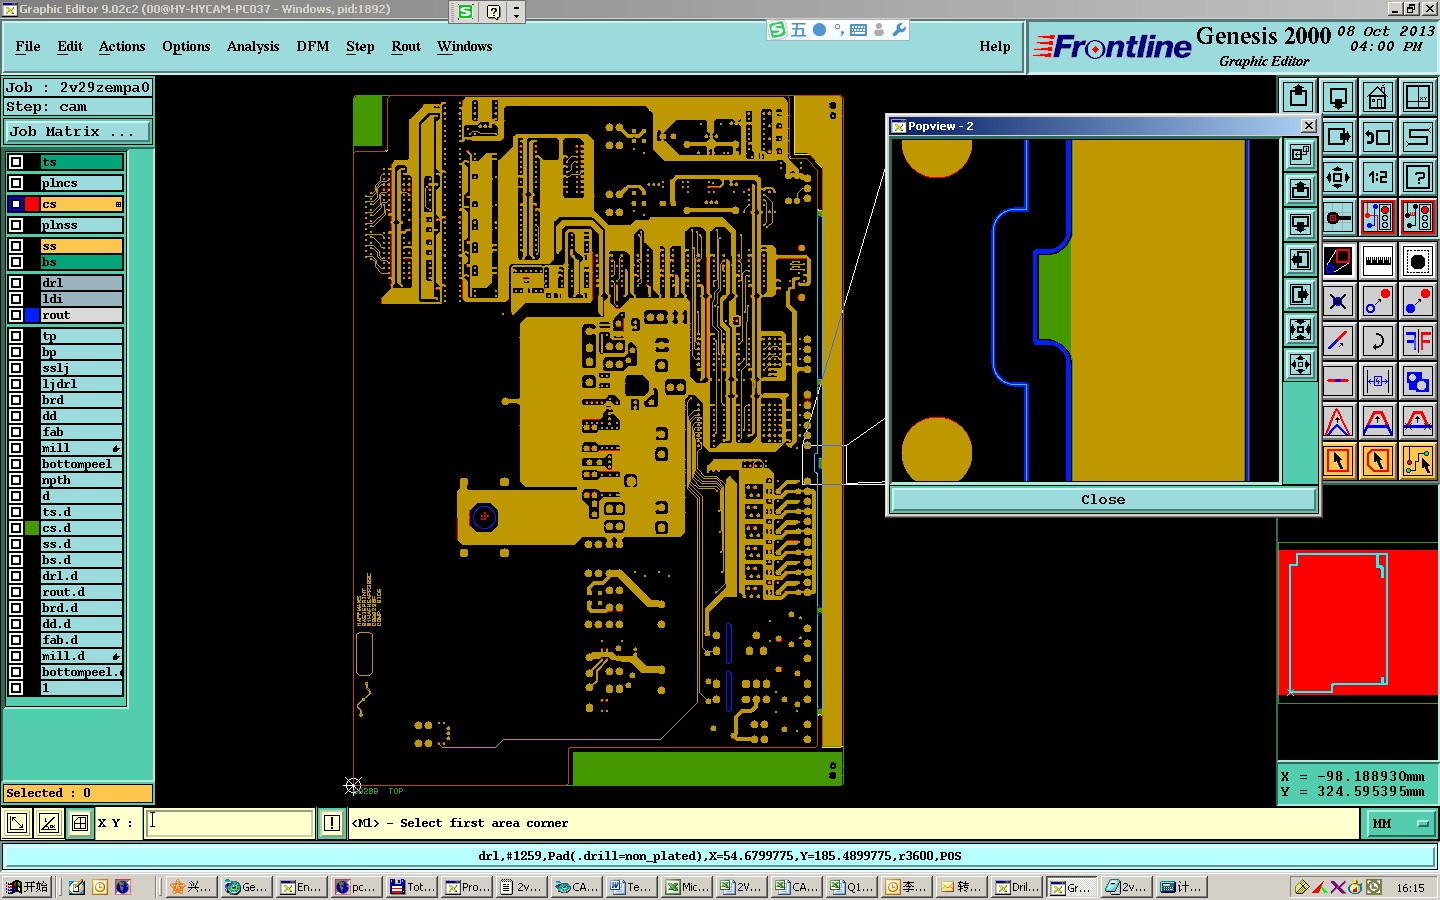Open the MM units dropdown

1401,823
